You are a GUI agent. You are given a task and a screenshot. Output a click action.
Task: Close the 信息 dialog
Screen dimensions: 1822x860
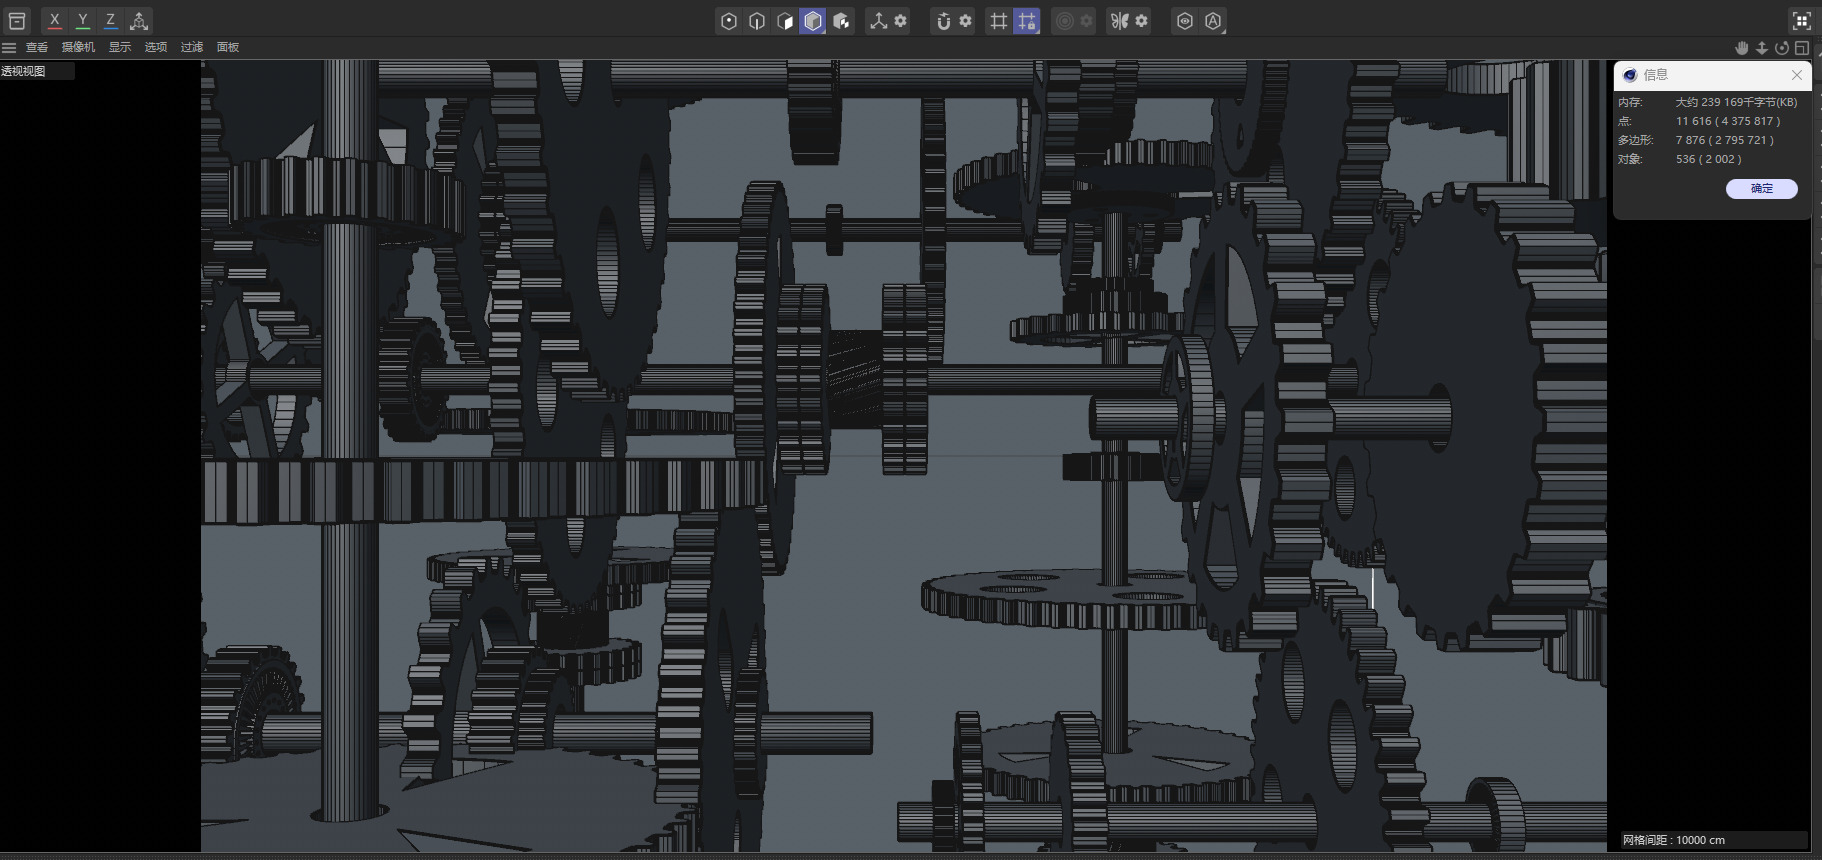pyautogui.click(x=1797, y=75)
